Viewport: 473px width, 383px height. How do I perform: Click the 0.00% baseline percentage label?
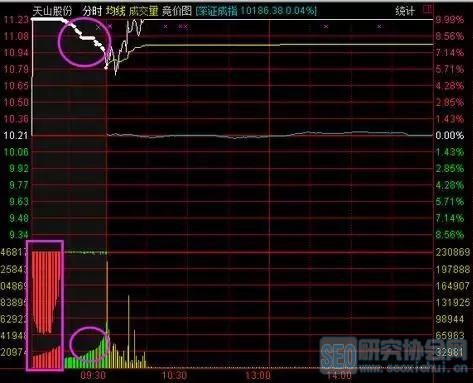coord(449,135)
